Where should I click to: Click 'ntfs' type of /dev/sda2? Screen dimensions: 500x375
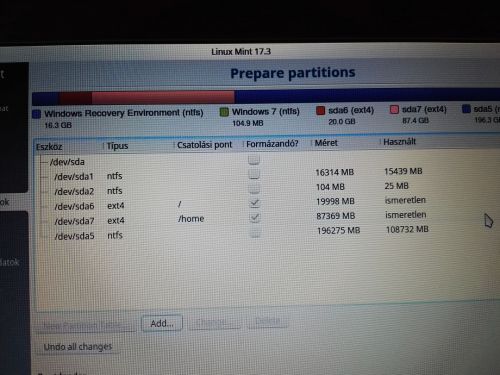(x=115, y=191)
